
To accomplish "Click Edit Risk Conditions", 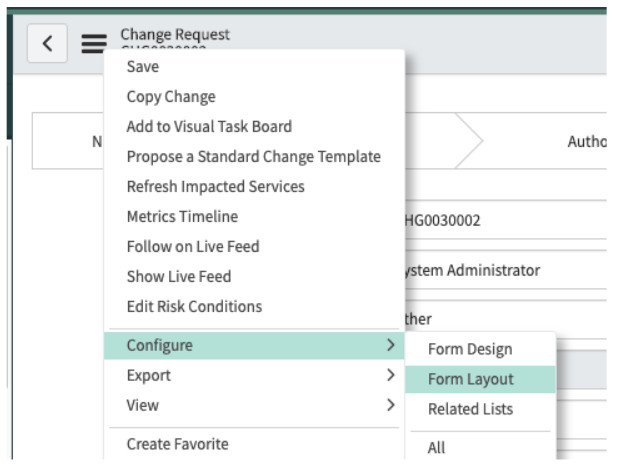I will pos(194,307).
